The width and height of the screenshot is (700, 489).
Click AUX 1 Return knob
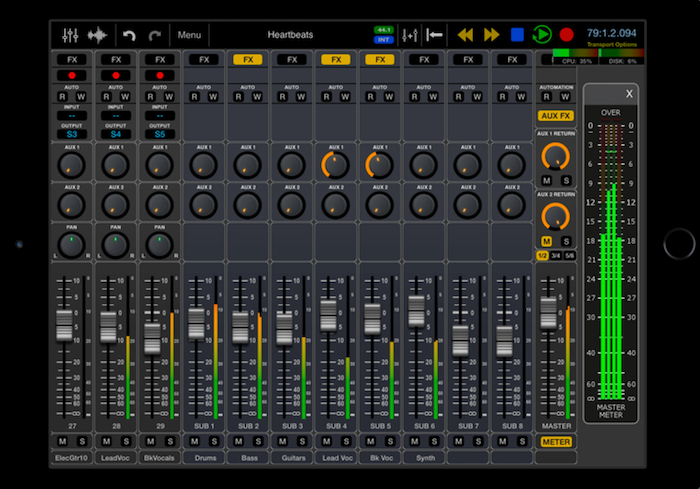point(555,157)
